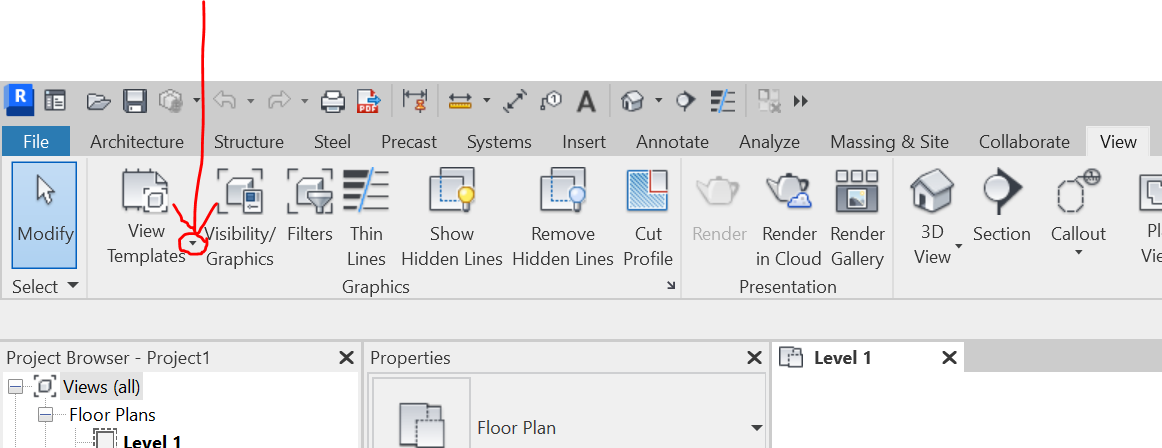Close the Level 1 view tab

tap(949, 358)
